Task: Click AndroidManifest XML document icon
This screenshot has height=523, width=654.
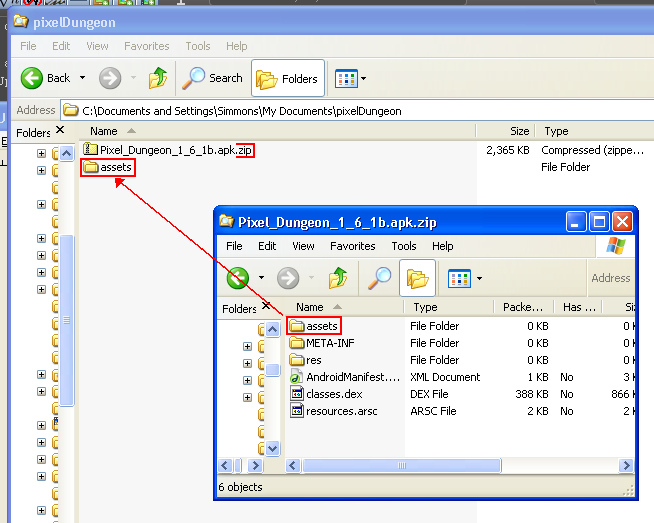Action: pyautogui.click(x=296, y=377)
